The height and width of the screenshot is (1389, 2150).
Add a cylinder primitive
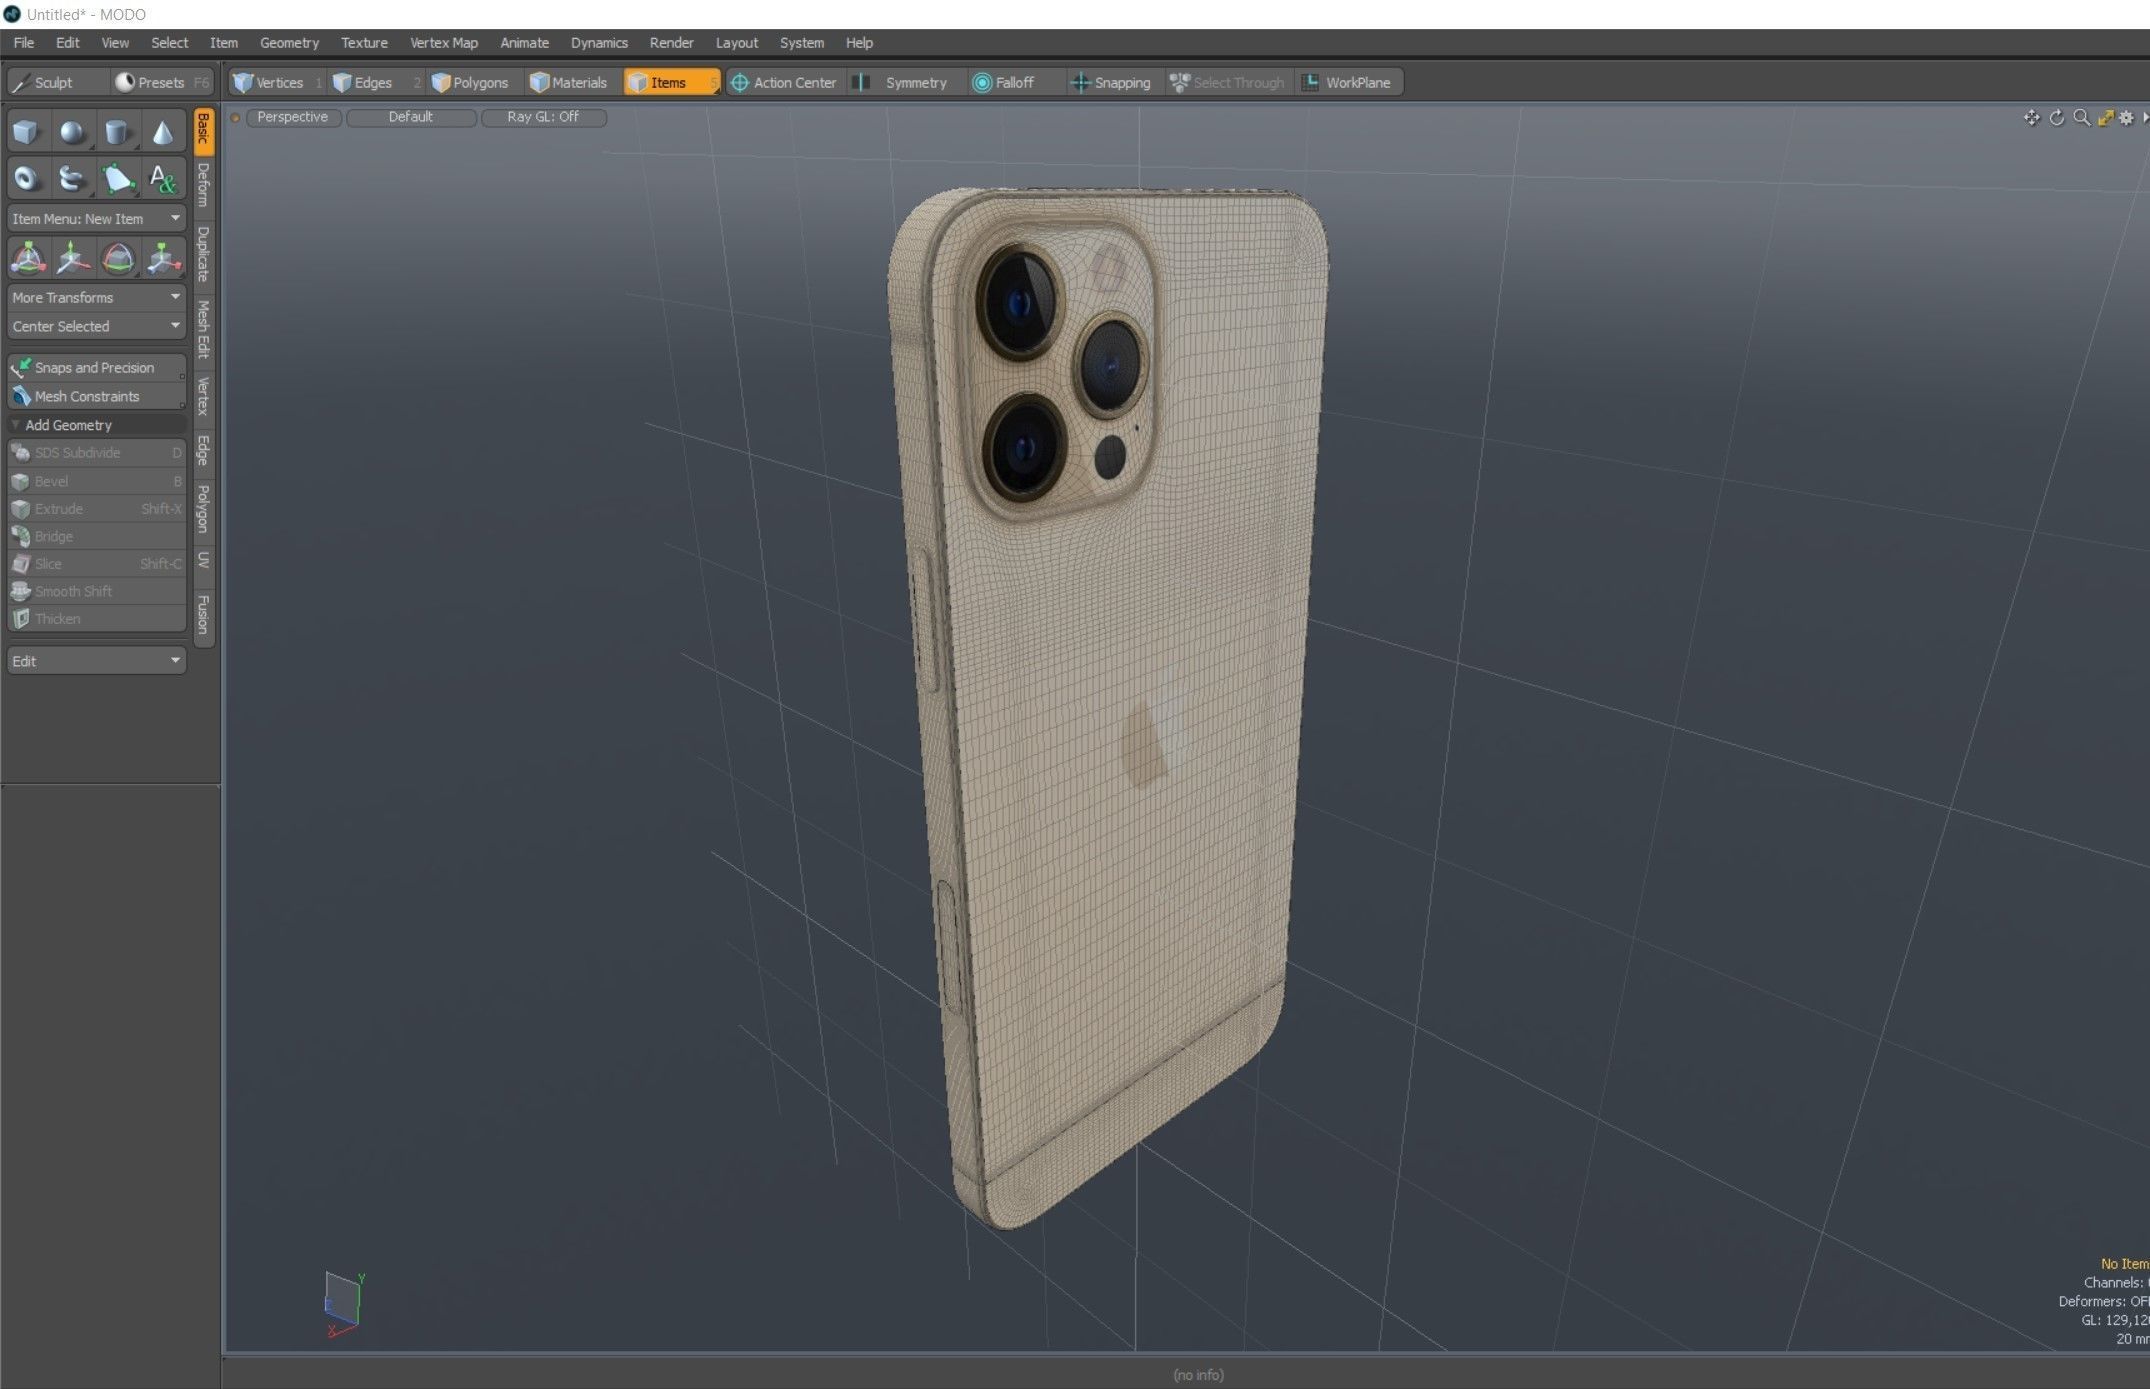(117, 132)
